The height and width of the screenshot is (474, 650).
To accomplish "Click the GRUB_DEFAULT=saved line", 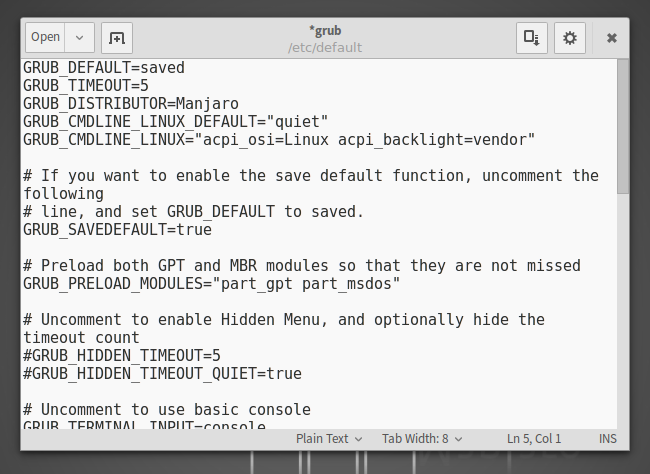I will coord(104,68).
